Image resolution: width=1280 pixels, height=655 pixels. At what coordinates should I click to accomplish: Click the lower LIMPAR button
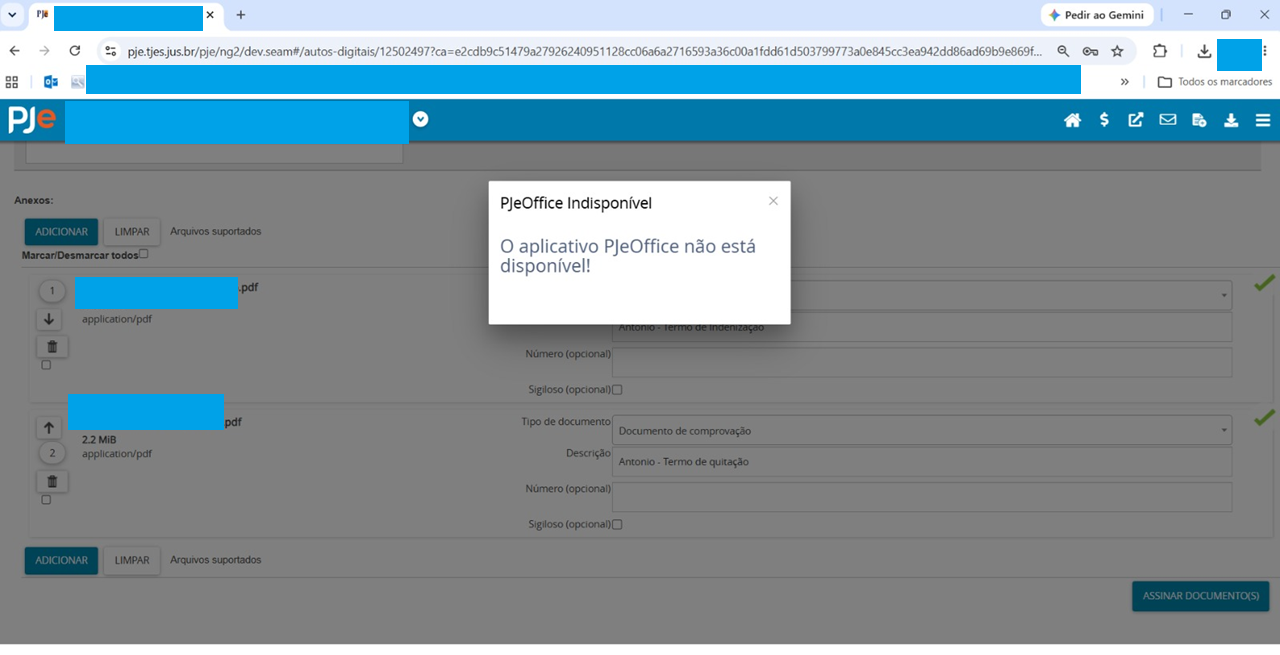pyautogui.click(x=132, y=561)
